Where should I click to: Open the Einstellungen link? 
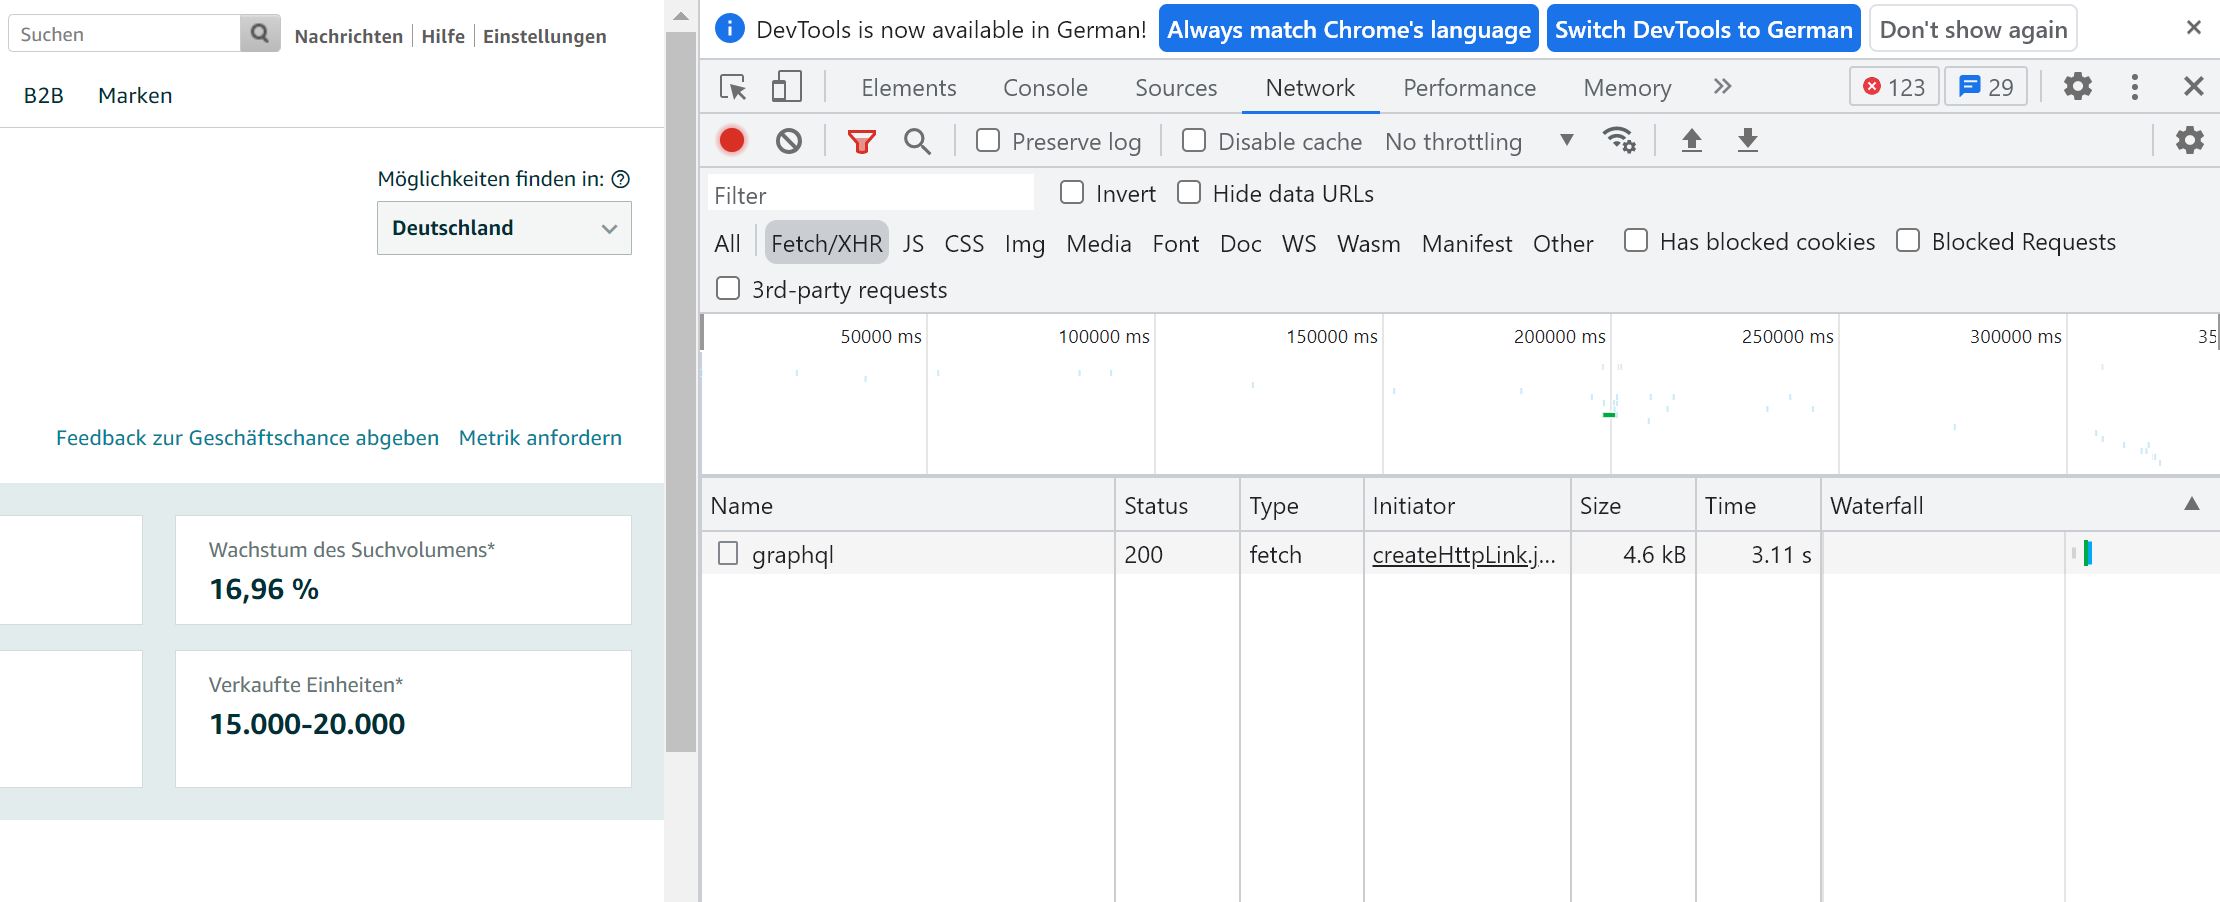coord(544,36)
